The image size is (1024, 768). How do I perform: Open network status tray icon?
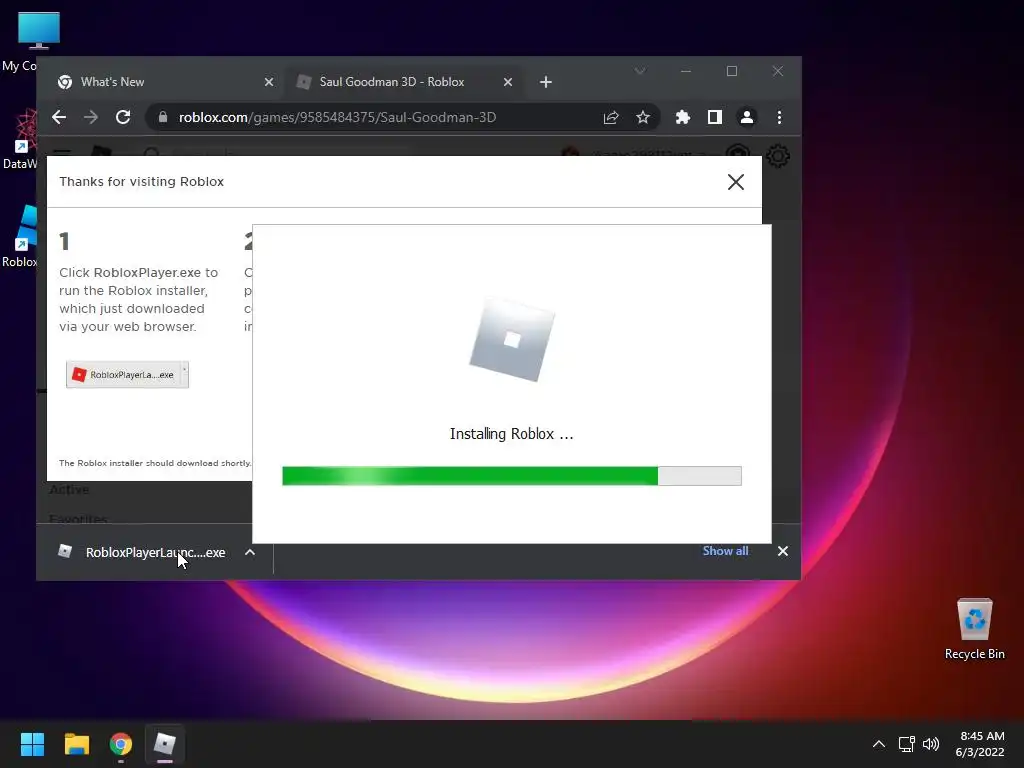tap(906, 744)
